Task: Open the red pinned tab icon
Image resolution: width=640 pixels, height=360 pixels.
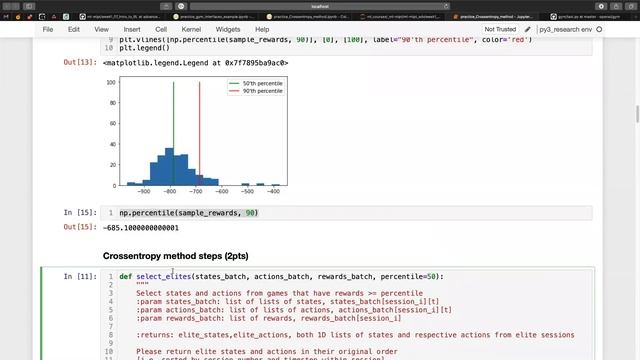Action: click(30, 17)
